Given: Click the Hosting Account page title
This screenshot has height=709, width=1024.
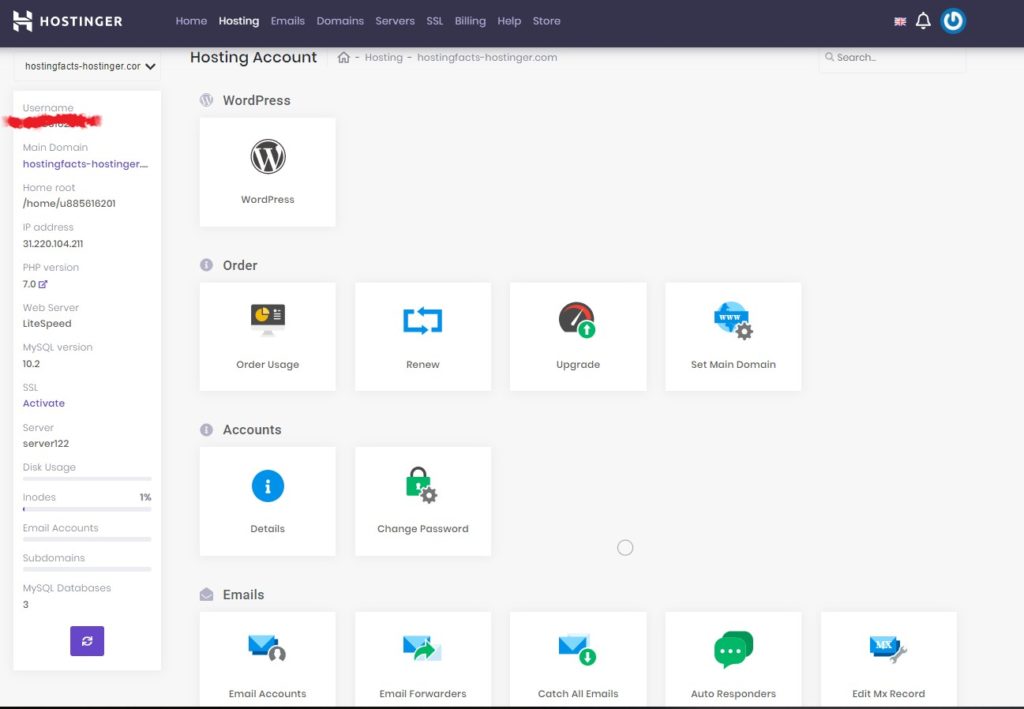Looking at the screenshot, I should click(253, 57).
